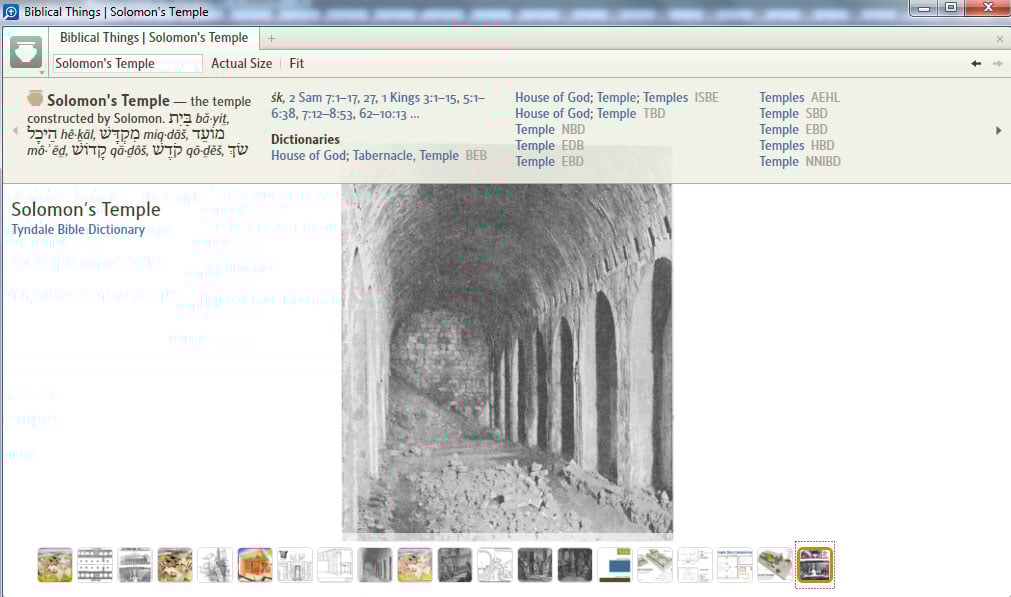The image size is (1011, 597).
Task: Open the Tyndale Bible Dictionary link
Action: (77, 229)
